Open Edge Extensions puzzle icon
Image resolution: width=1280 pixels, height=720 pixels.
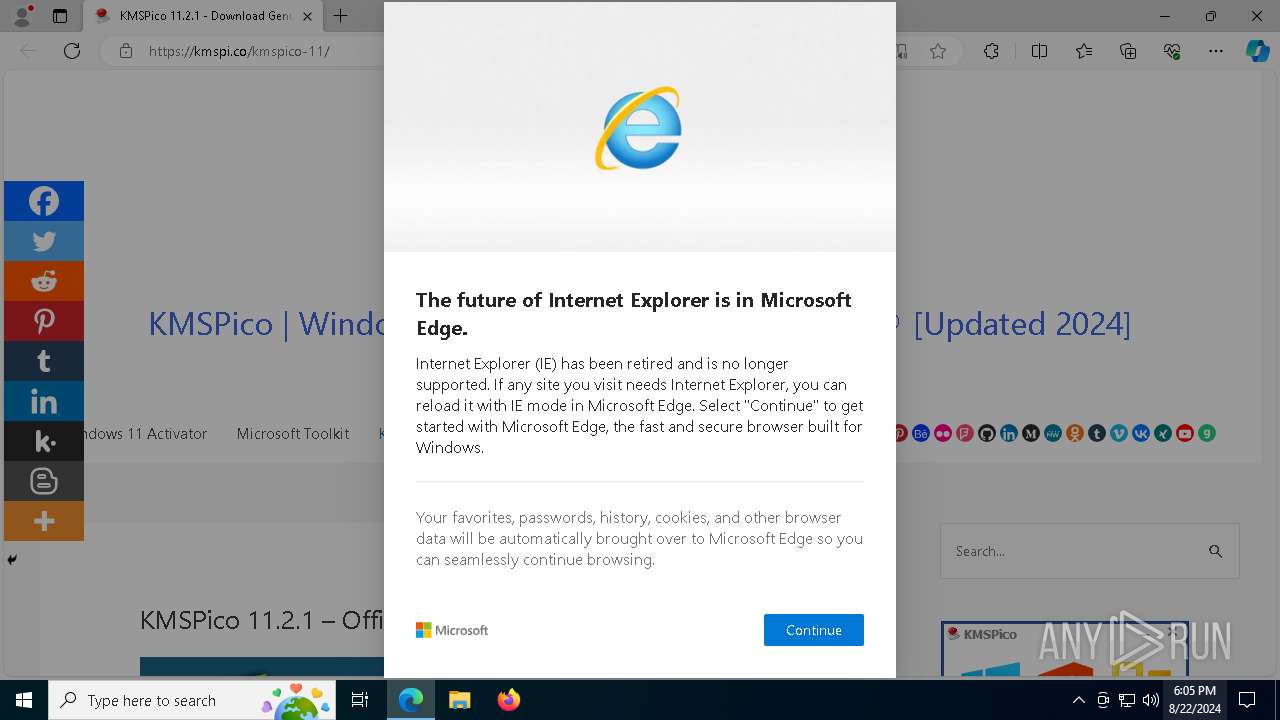click(991, 51)
